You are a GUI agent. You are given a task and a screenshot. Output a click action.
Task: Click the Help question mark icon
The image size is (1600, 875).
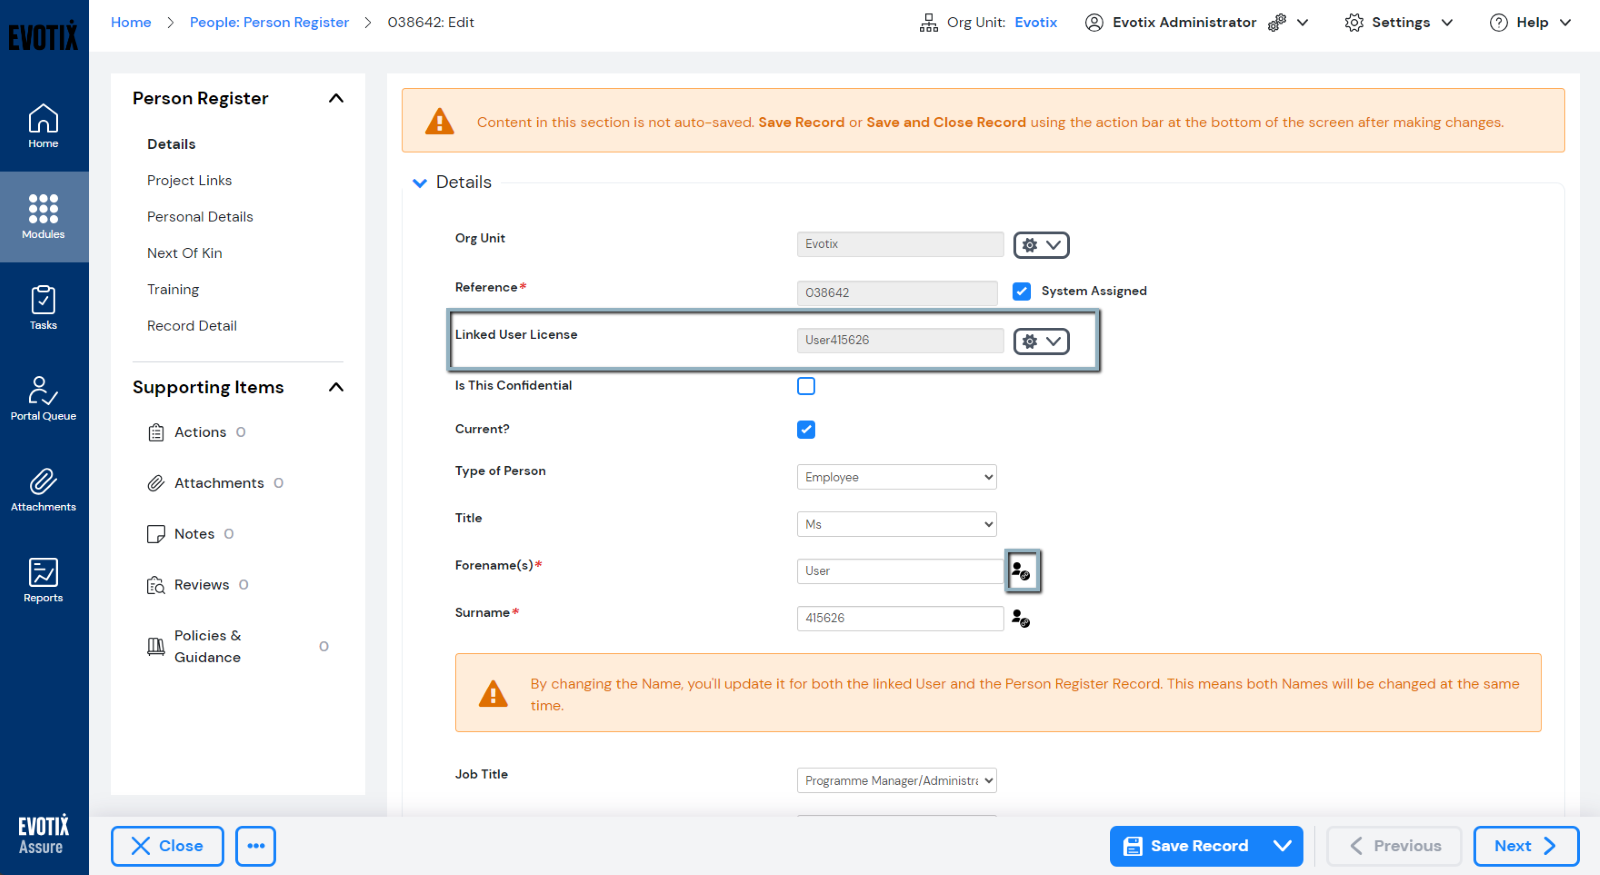click(x=1499, y=22)
